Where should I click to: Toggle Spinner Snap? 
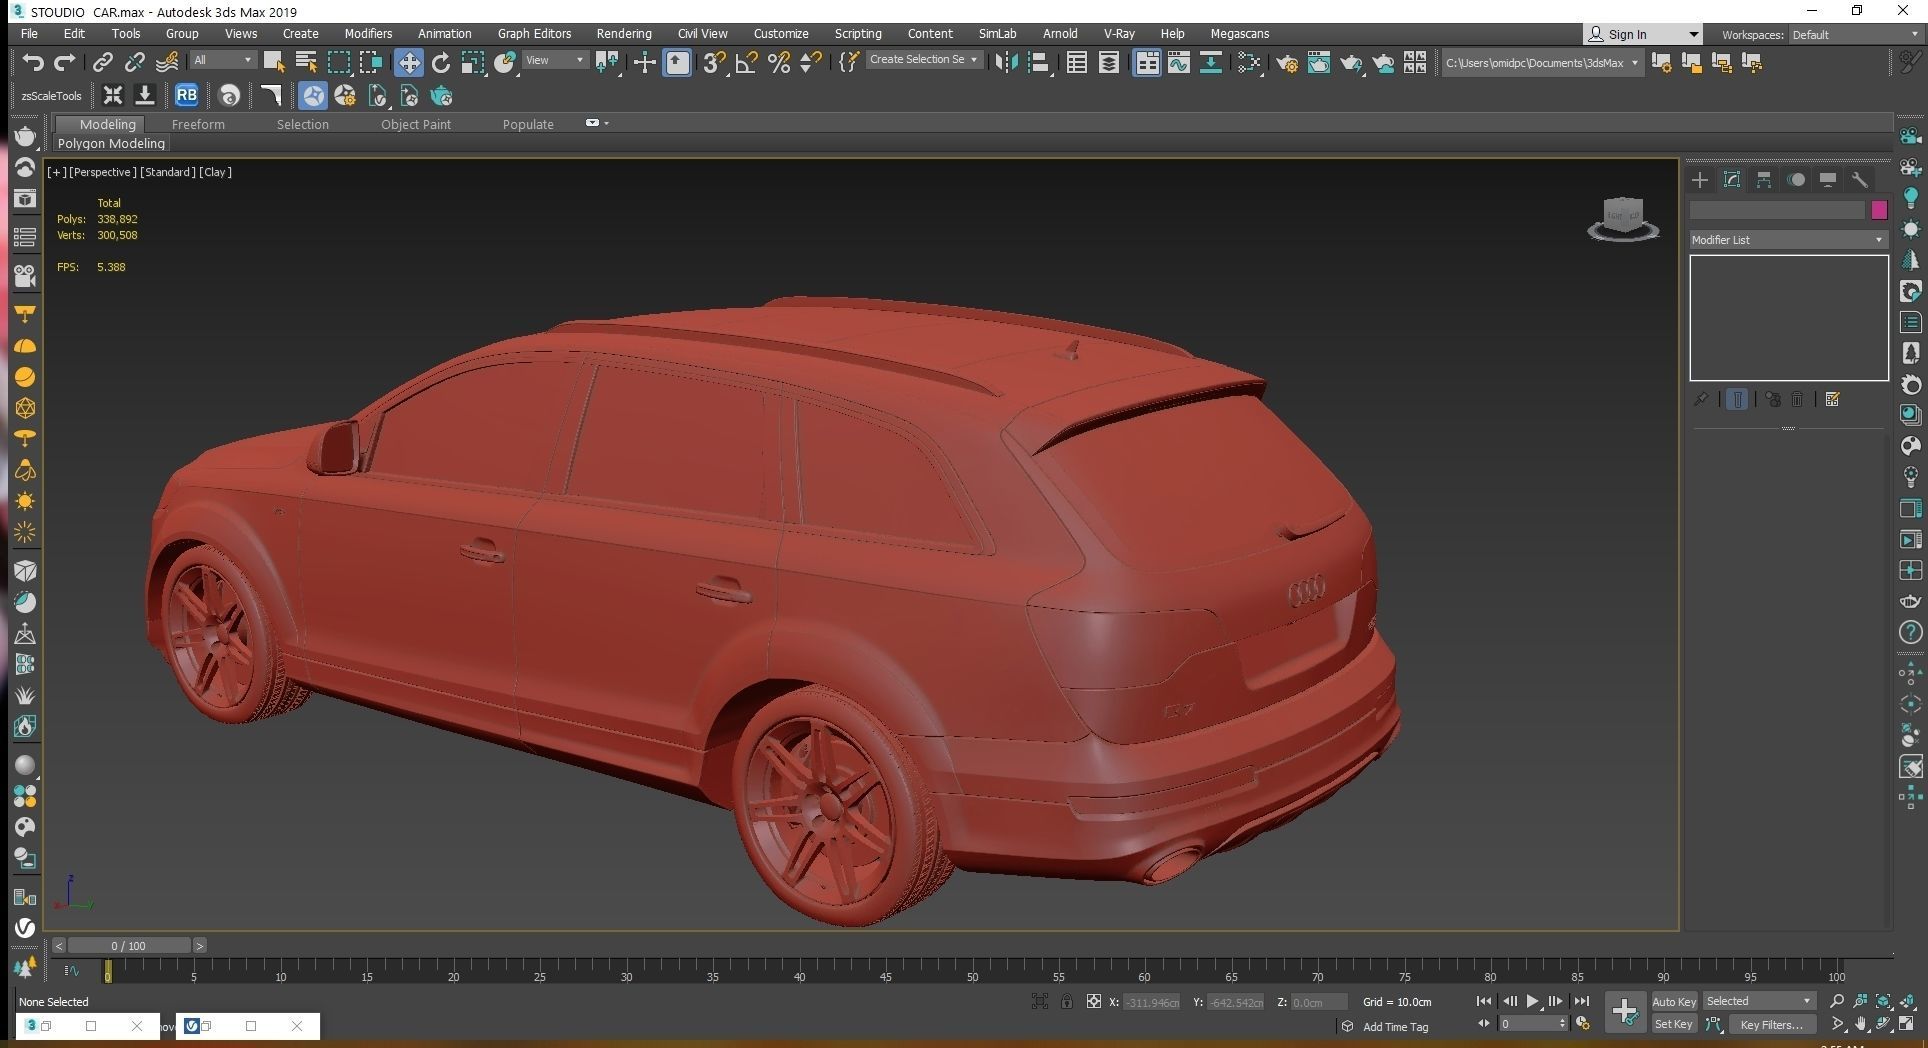click(811, 62)
